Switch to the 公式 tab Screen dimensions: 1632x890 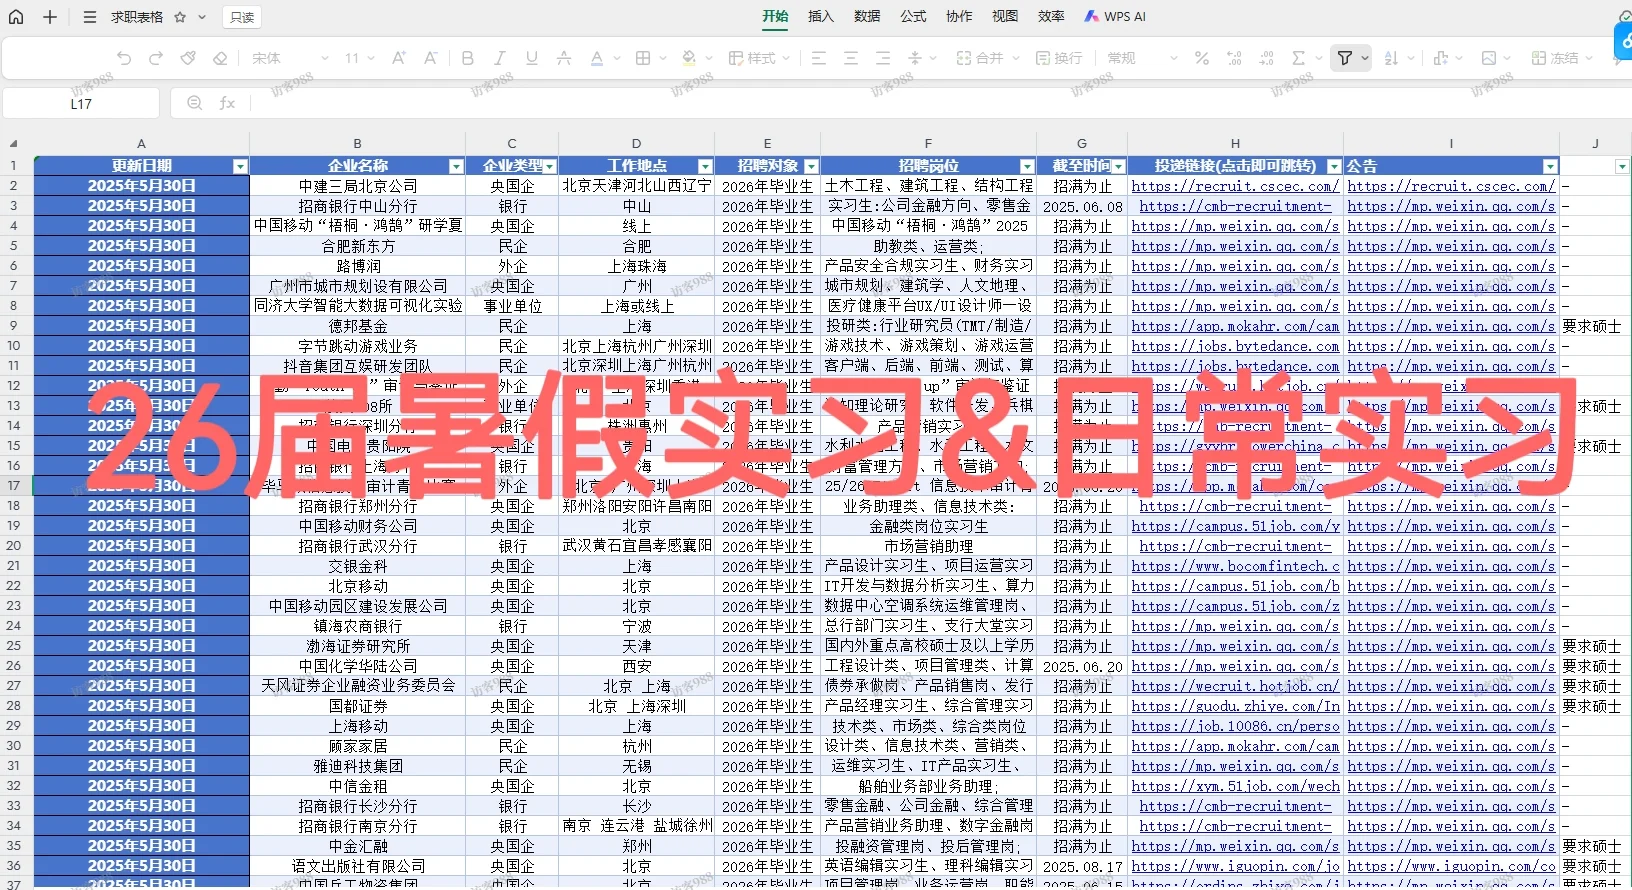click(x=913, y=17)
